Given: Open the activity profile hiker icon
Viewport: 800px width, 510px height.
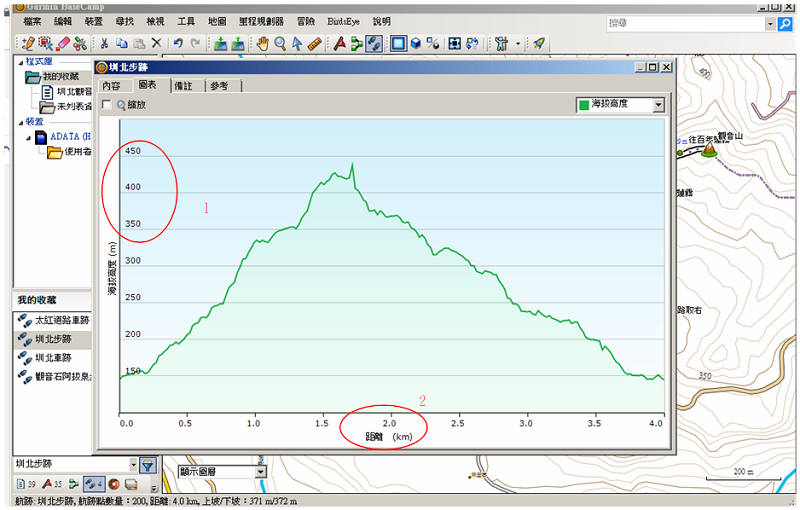Looking at the screenshot, I should click(x=502, y=44).
